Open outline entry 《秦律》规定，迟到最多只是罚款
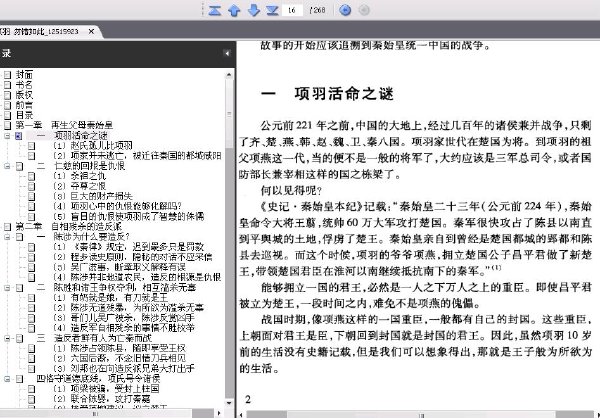 pyautogui.click(x=128, y=247)
